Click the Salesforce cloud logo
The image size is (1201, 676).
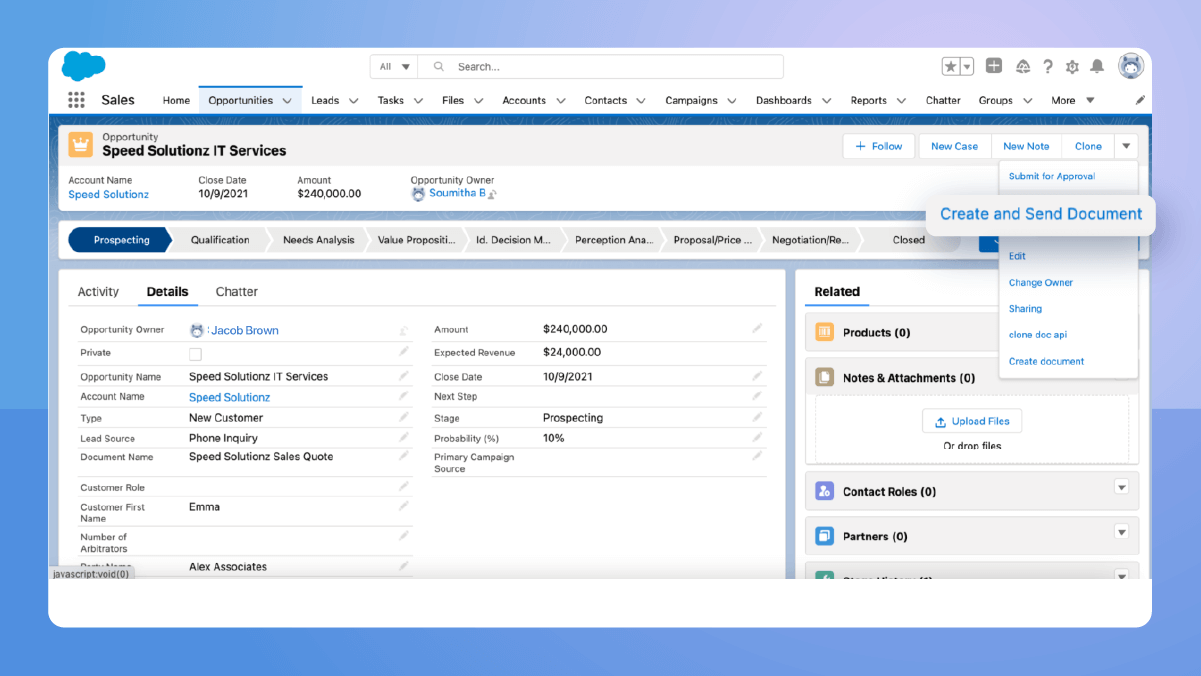(x=84, y=66)
